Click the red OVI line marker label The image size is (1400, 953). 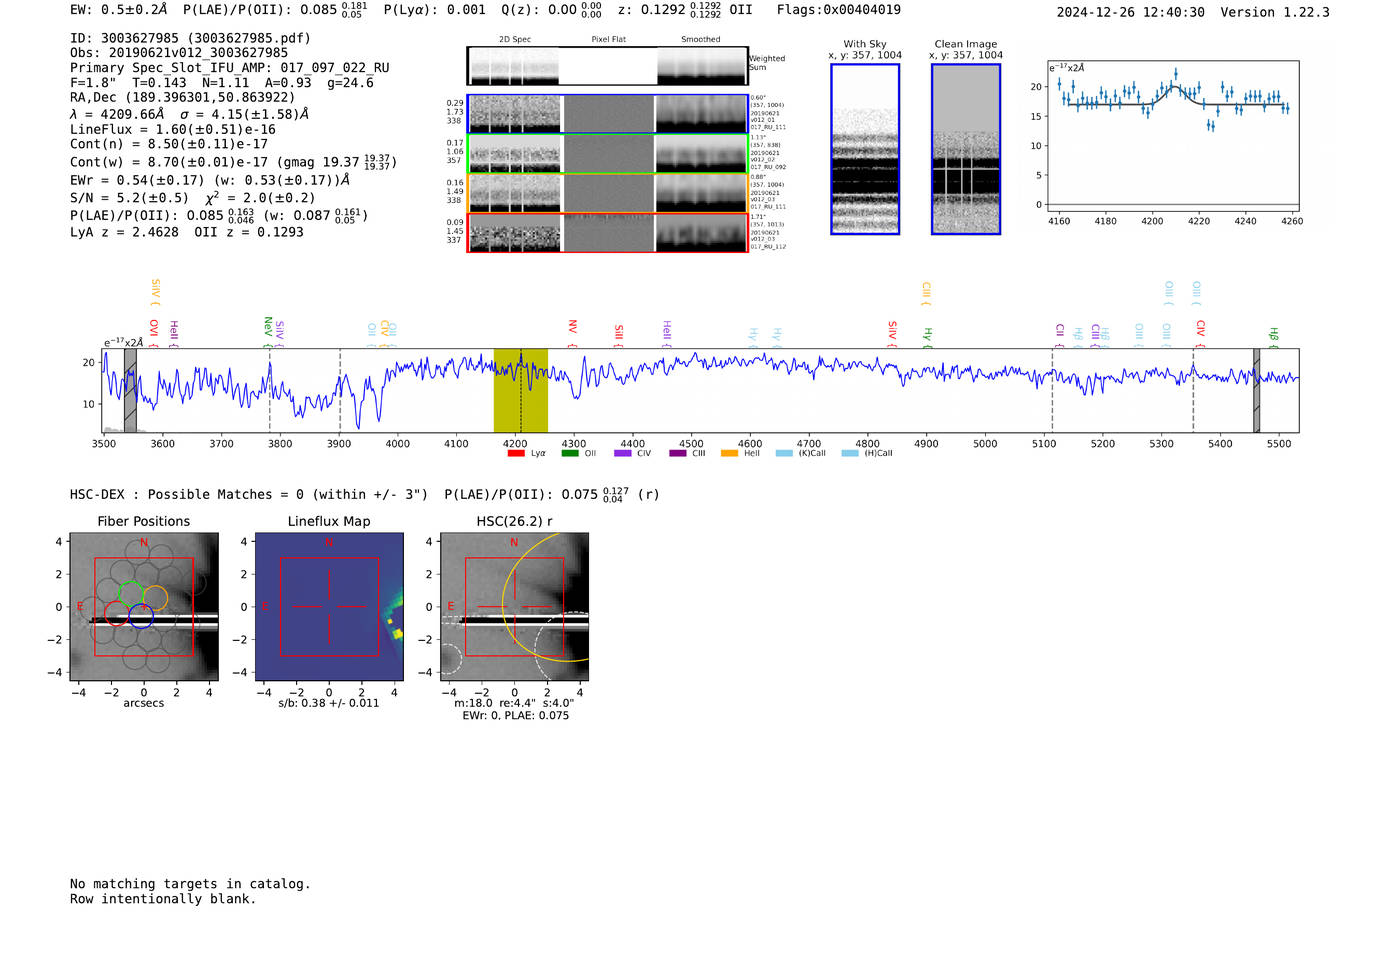click(154, 332)
